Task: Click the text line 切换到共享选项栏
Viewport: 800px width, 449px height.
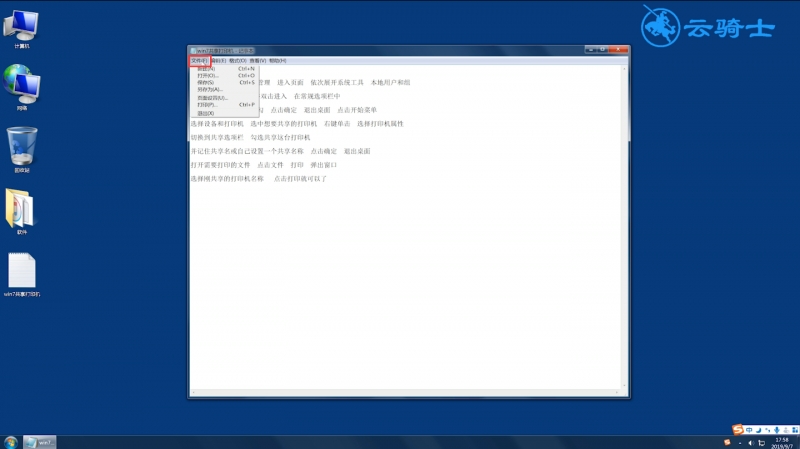Action: tap(217, 137)
